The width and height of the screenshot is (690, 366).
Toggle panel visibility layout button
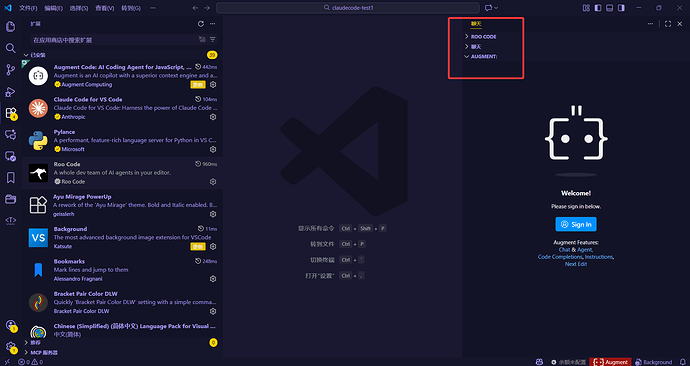[x=609, y=8]
